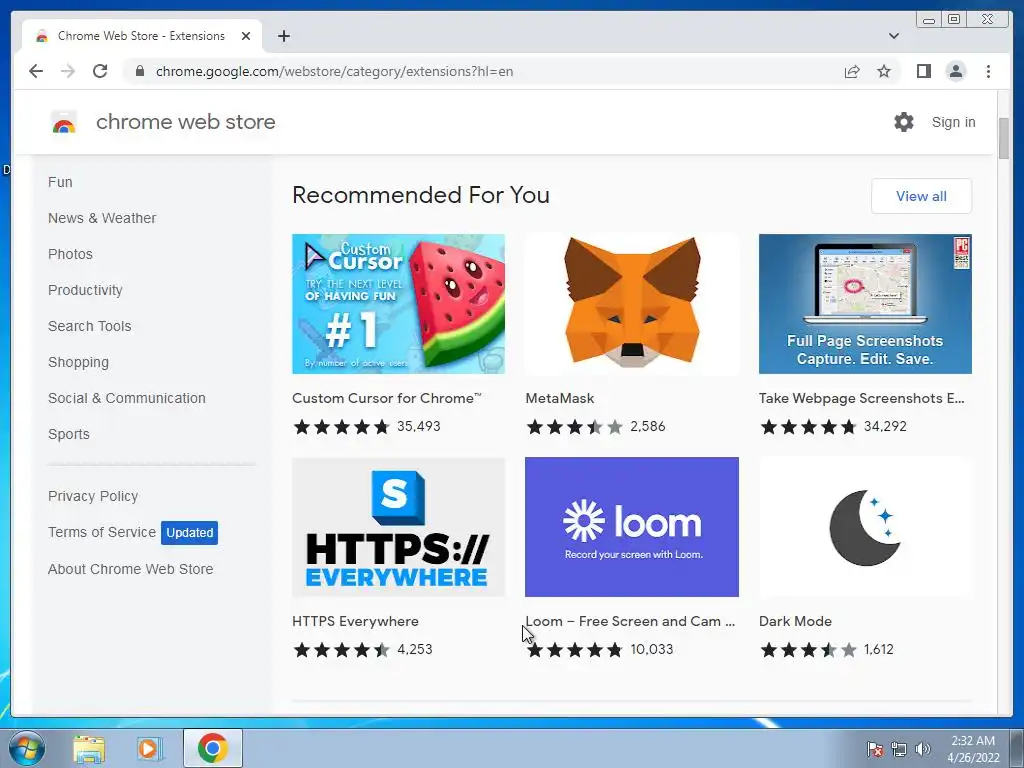Close the Chrome Web Store tab

click(x=246, y=36)
